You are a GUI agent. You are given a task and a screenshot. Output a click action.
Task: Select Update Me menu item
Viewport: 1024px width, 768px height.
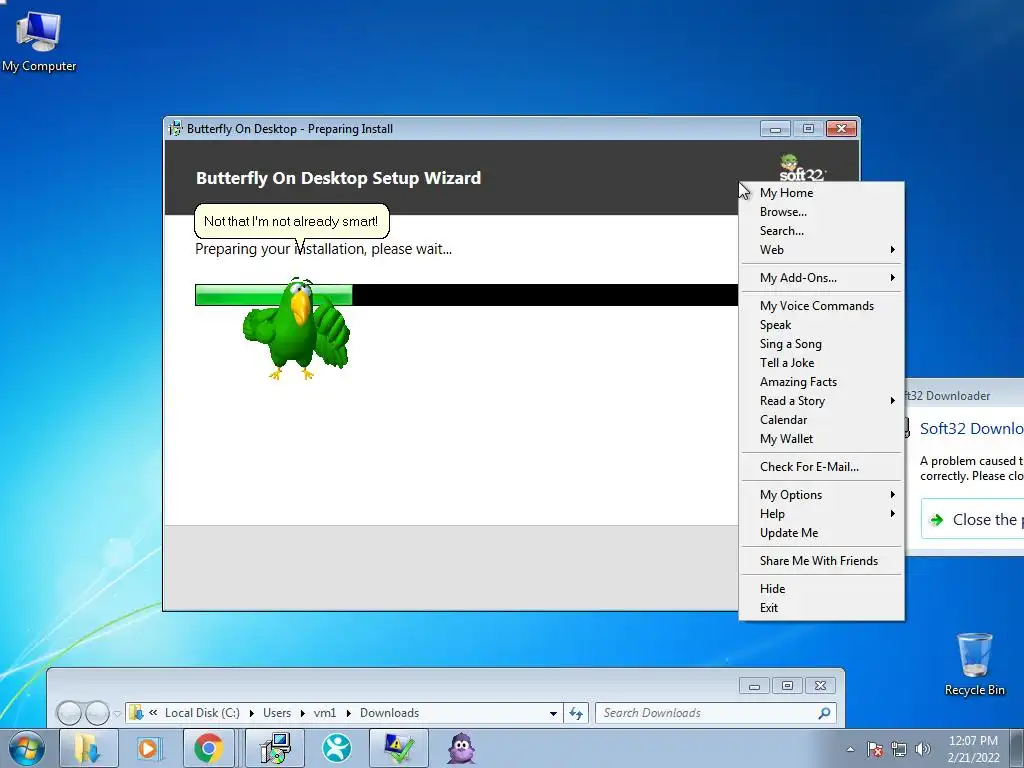point(821,532)
